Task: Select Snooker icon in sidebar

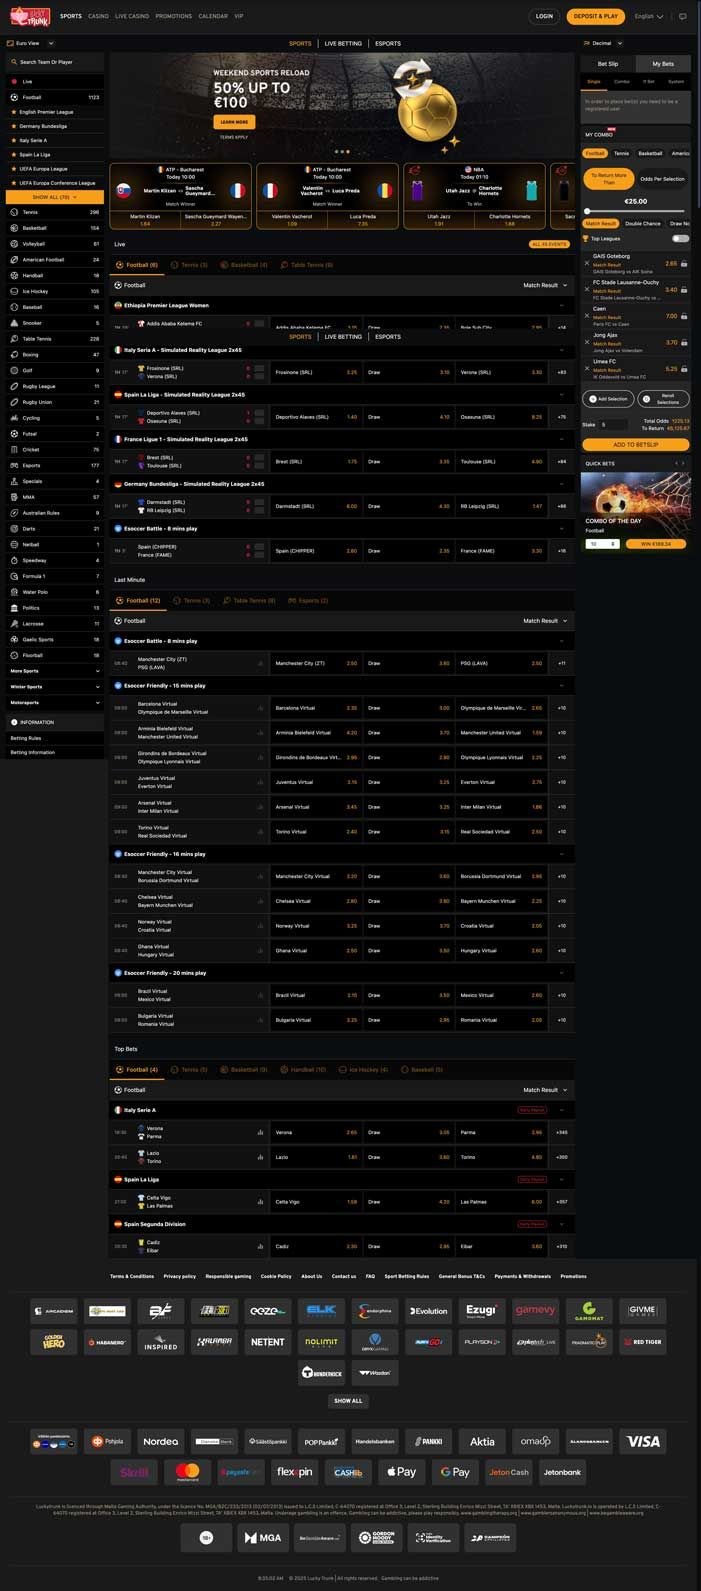Action: click(14, 323)
